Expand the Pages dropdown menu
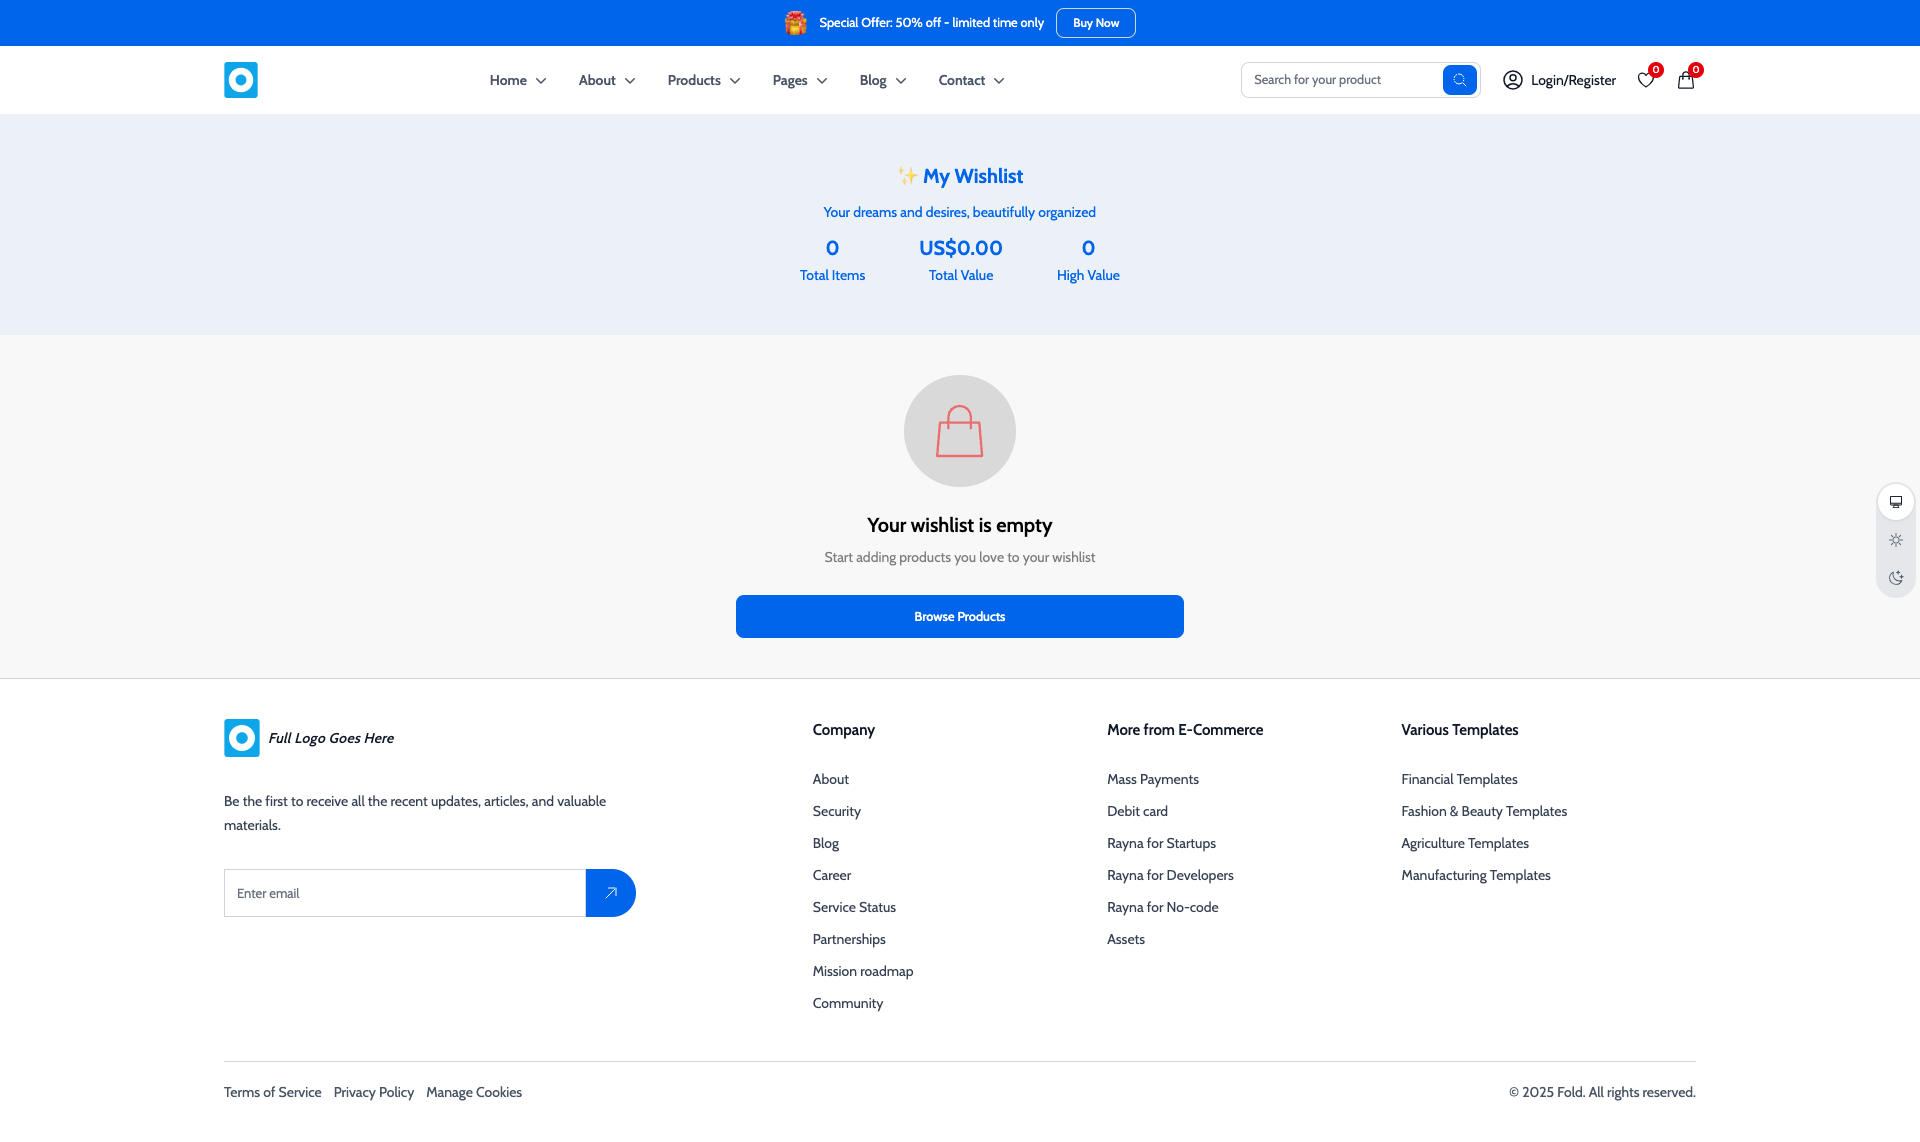 click(799, 80)
